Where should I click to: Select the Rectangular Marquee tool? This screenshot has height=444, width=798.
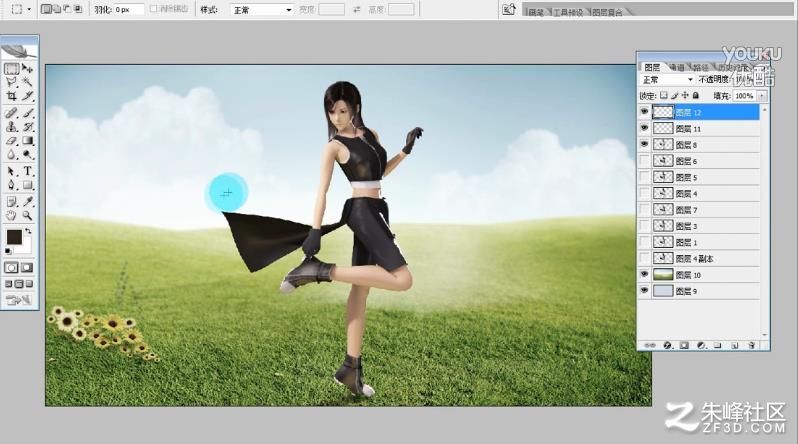pos(12,68)
